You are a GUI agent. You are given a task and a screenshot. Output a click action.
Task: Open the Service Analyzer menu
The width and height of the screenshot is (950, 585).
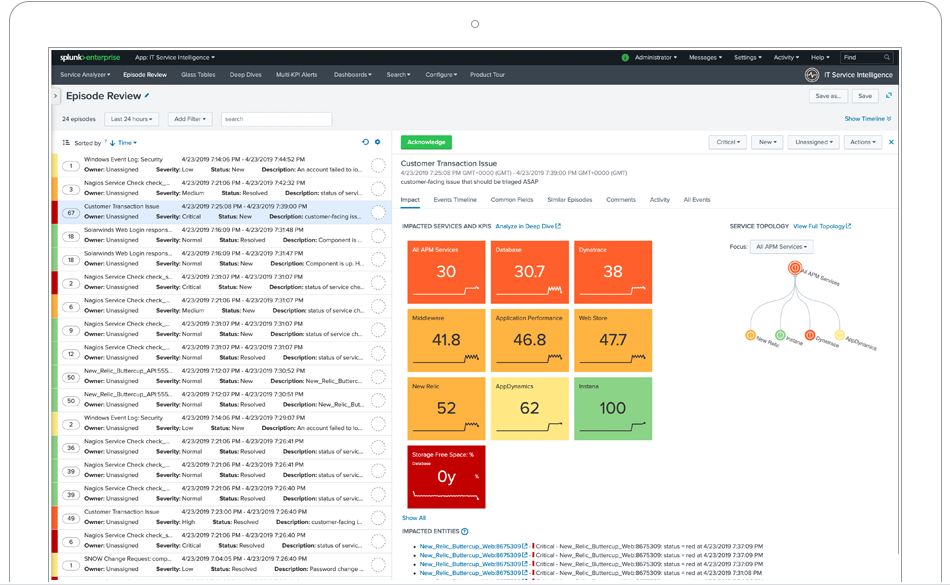[85, 75]
